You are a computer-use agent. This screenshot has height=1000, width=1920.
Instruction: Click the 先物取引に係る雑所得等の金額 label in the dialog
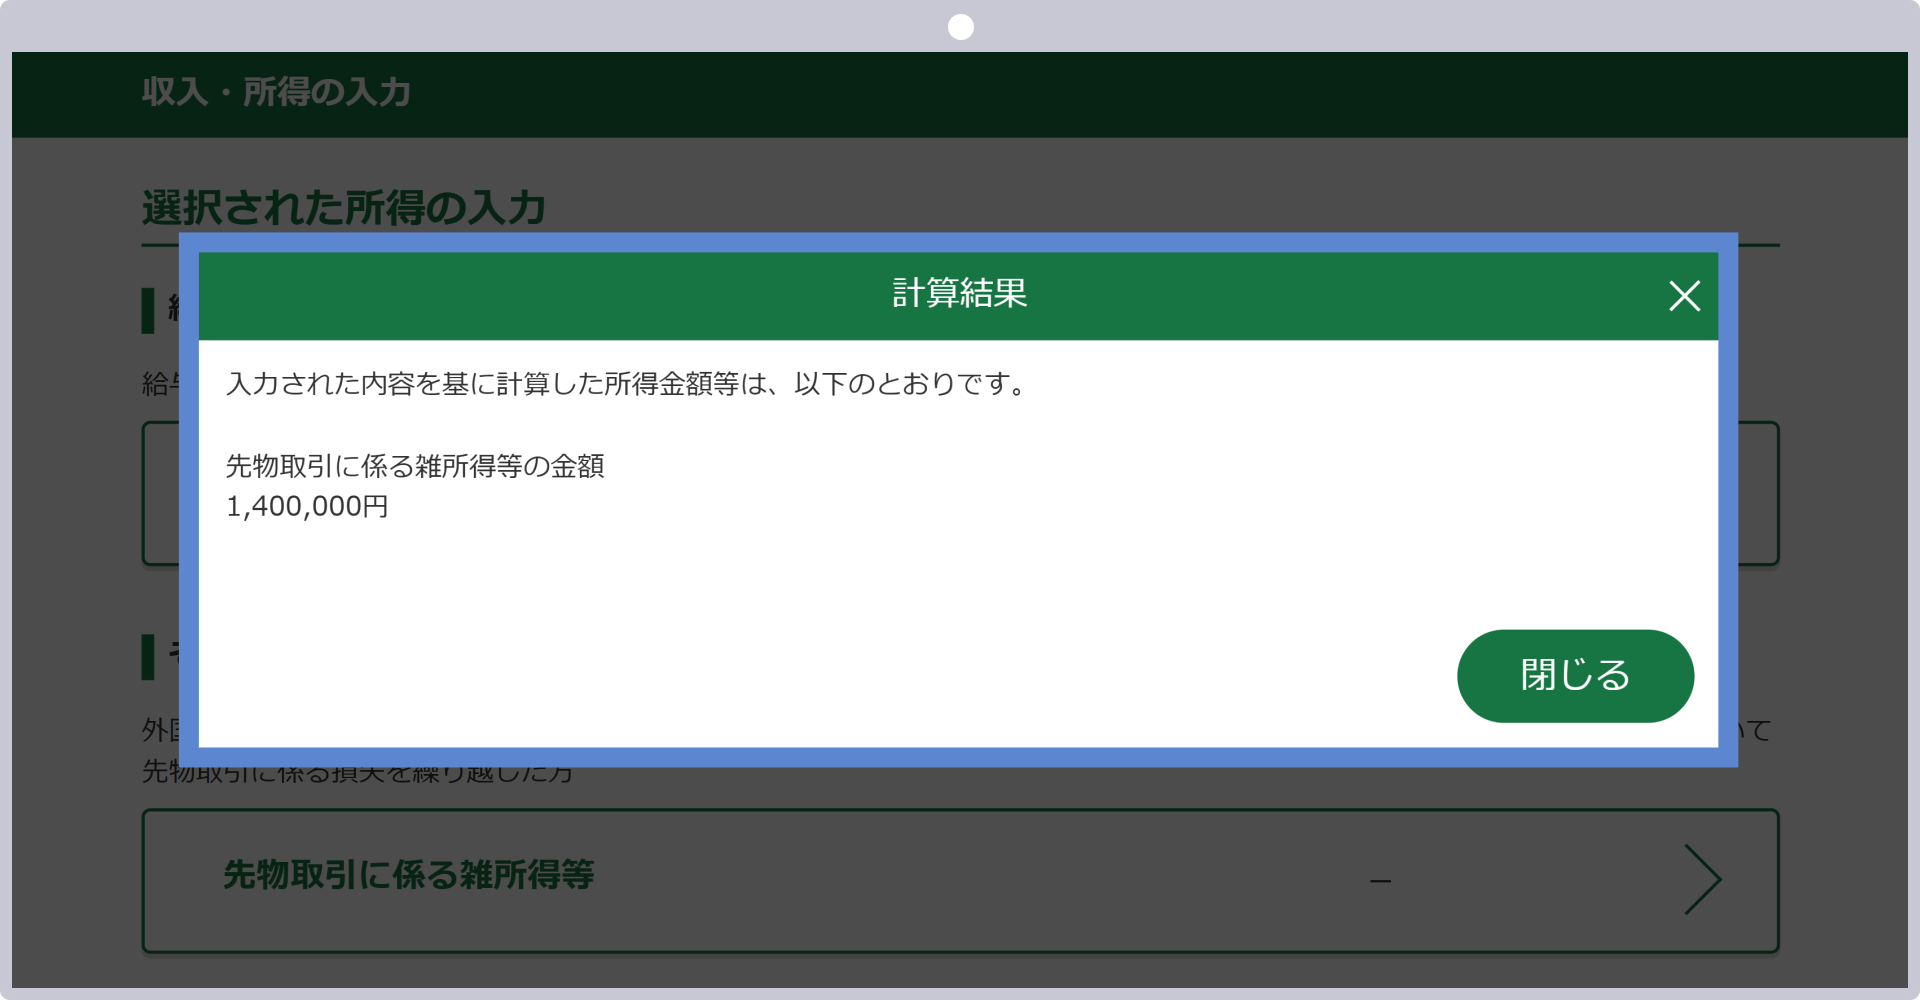pyautogui.click(x=415, y=466)
